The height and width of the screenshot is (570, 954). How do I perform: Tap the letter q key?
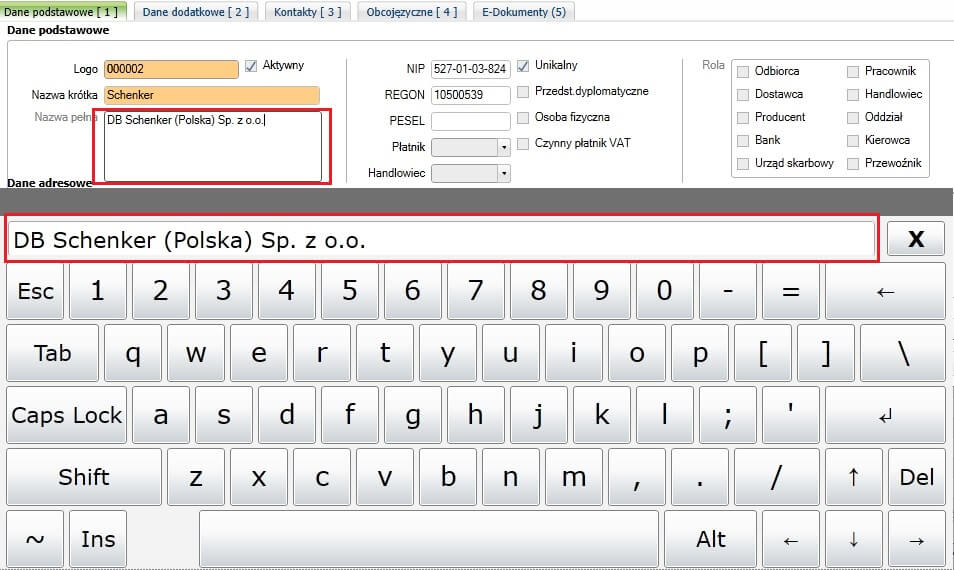[133, 353]
